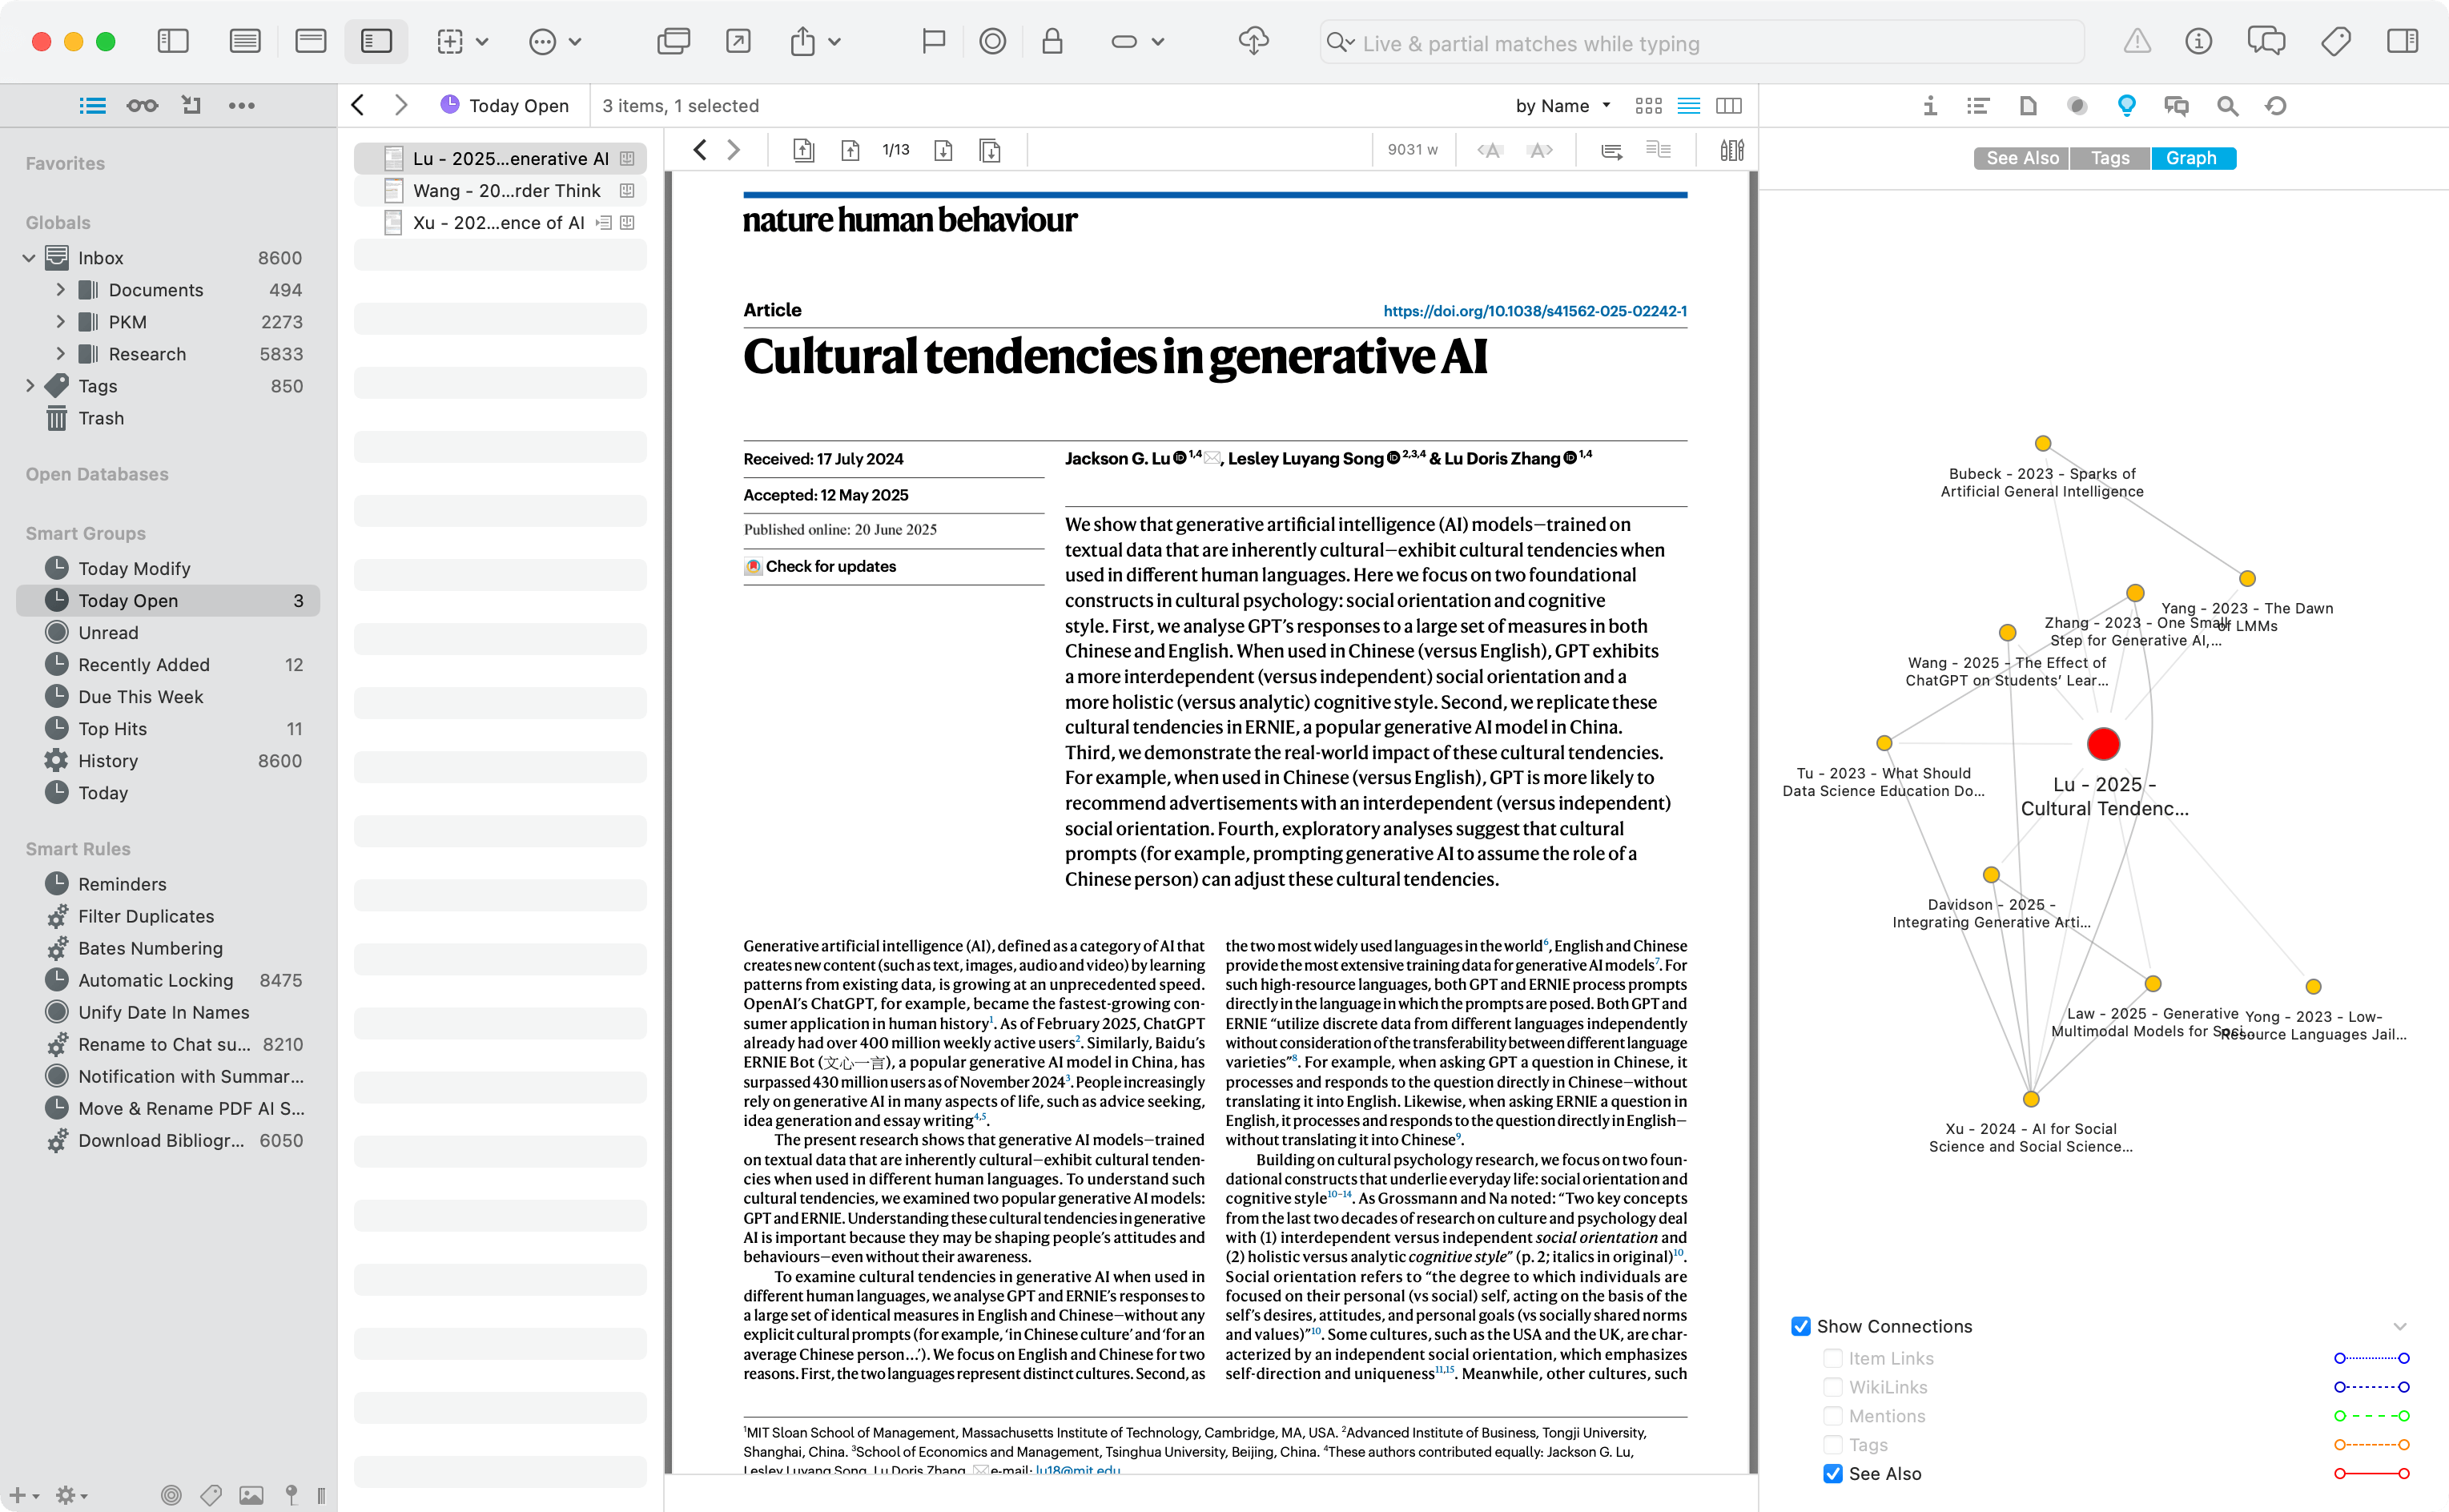Open the lightbulb See Also inspector
2449x1512 pixels.
coord(2126,106)
